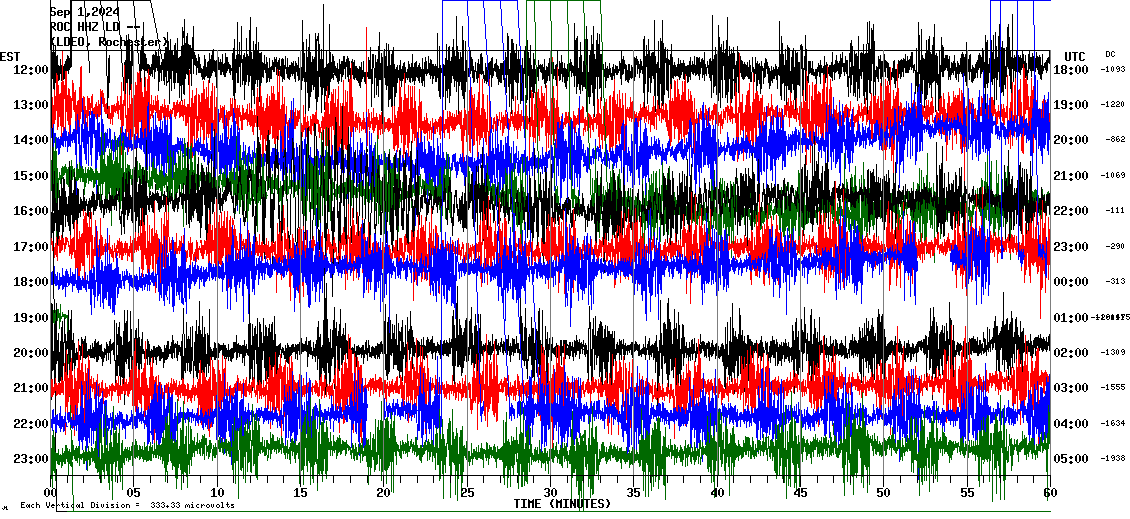Click the 30 minute tick on time axis
1130x519 pixels.
click(550, 493)
